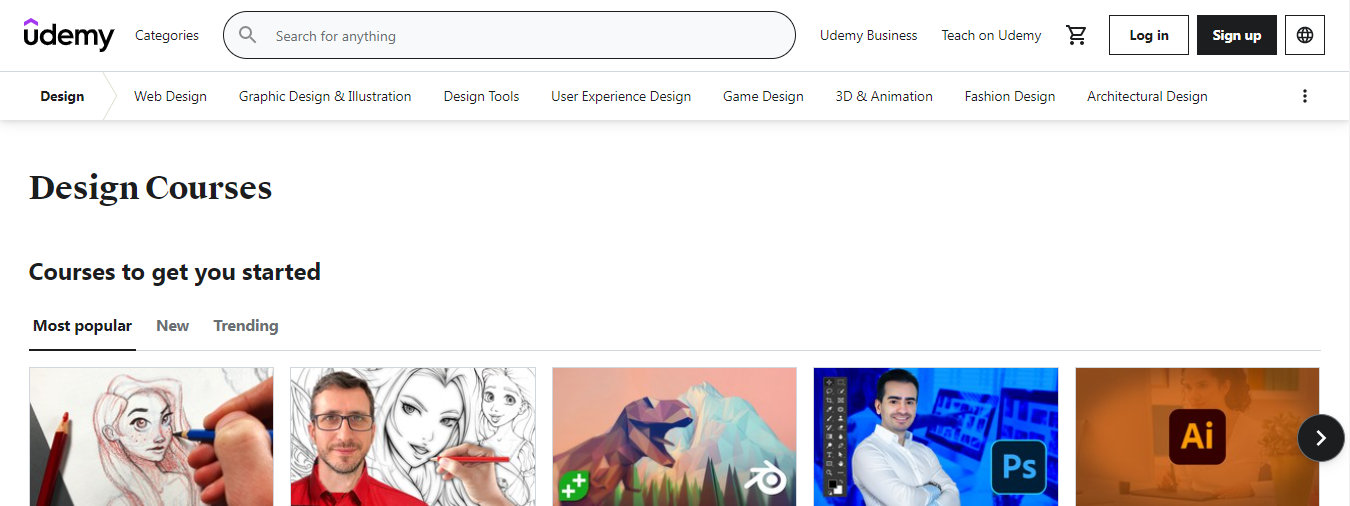The height and width of the screenshot is (506, 1350).
Task: Select the Most popular tab
Action: [x=82, y=326]
